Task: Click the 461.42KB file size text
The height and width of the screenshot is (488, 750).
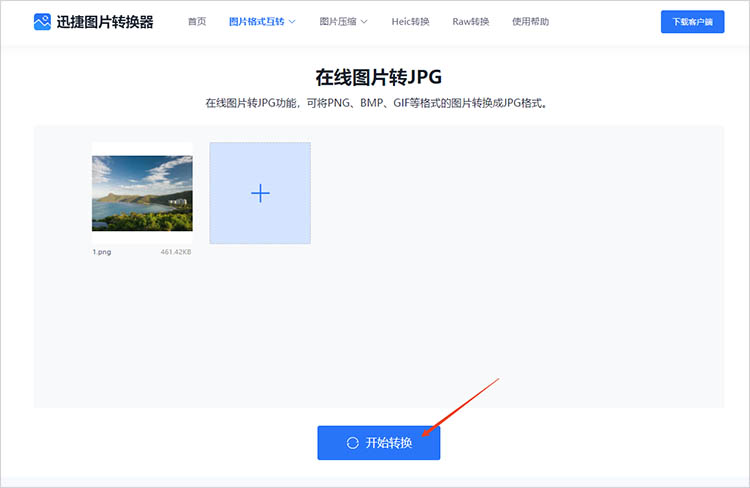Action: tap(176, 252)
